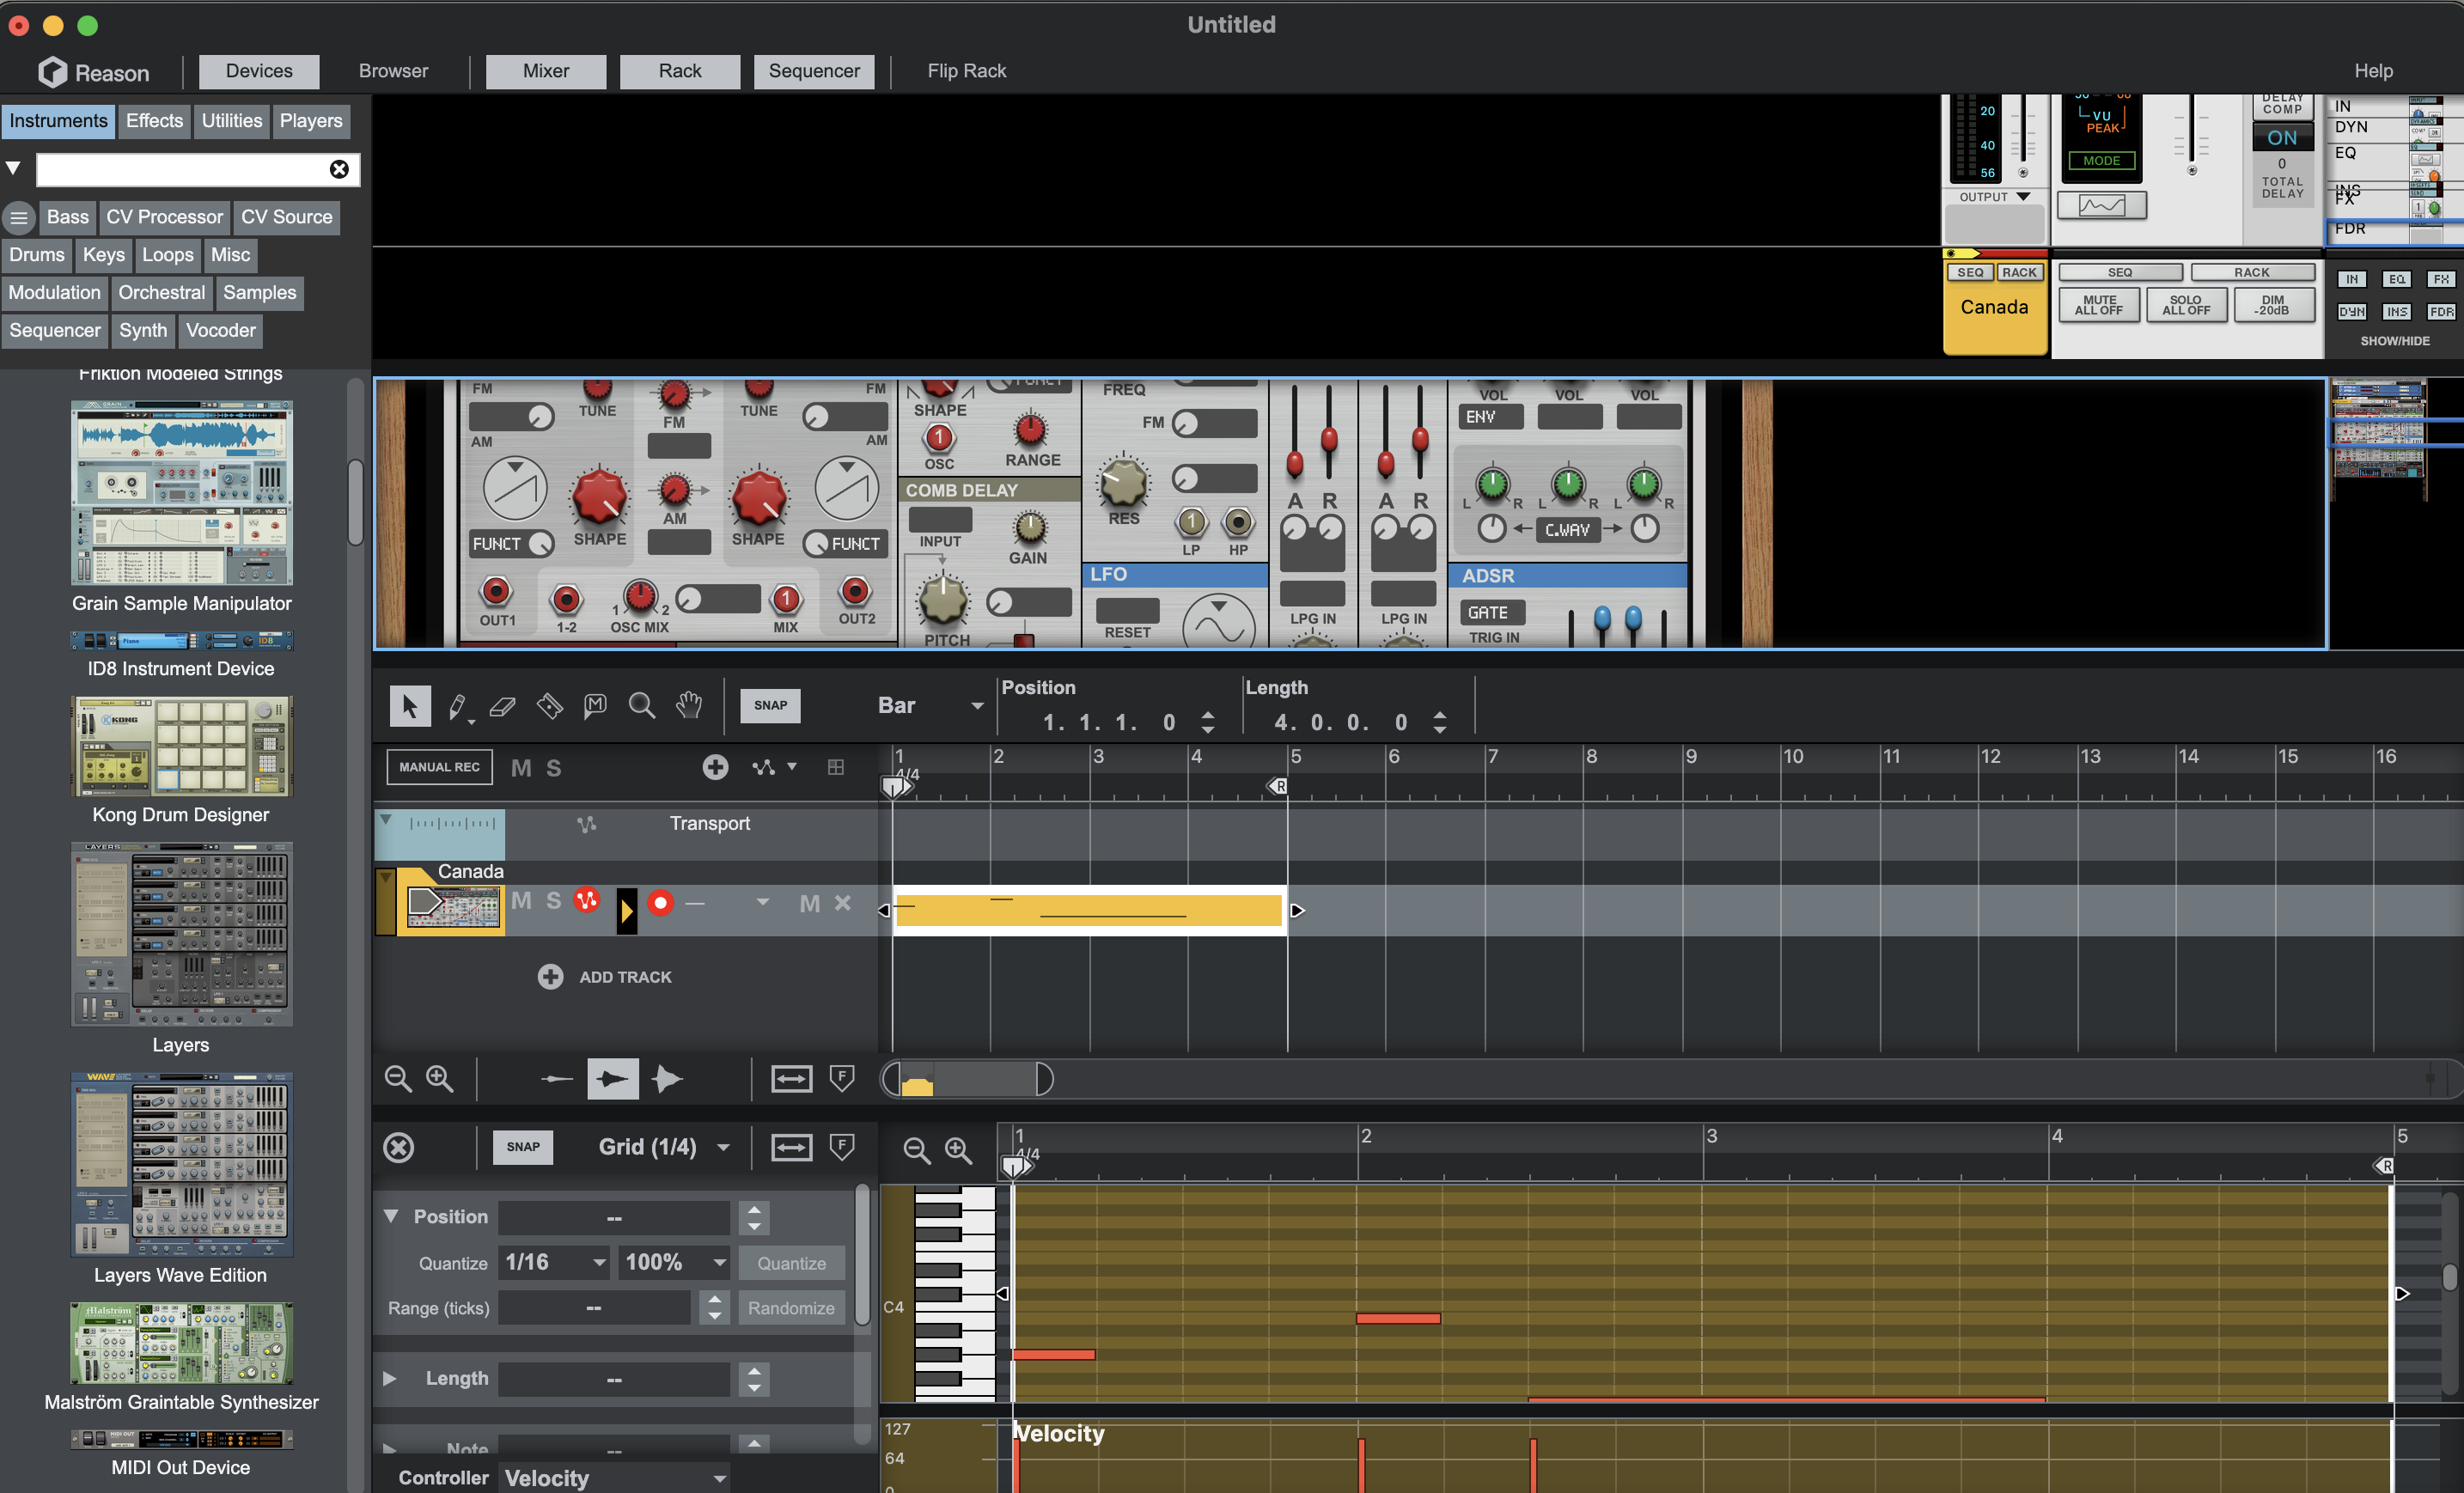Click the follow song F icon in the sequencer
Viewport: 2464px width, 1493px height.
843,1078
